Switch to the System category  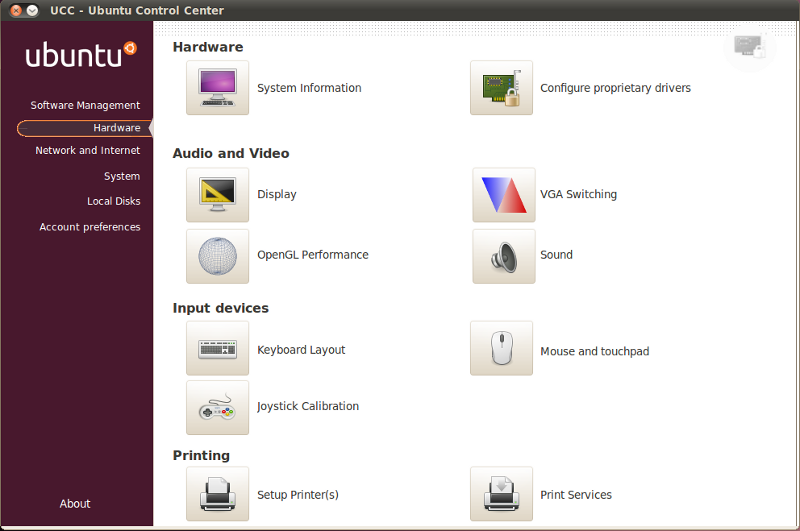tap(122, 176)
